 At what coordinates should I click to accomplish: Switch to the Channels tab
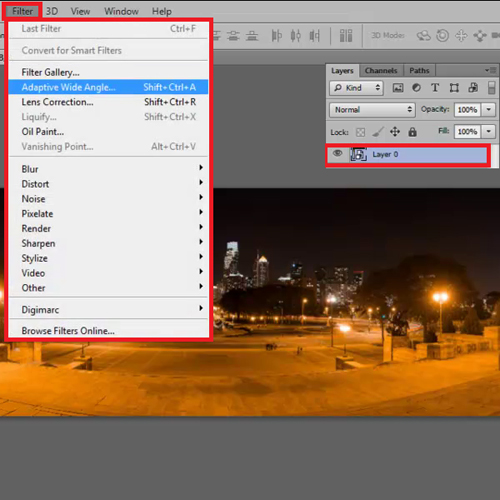pyautogui.click(x=381, y=71)
